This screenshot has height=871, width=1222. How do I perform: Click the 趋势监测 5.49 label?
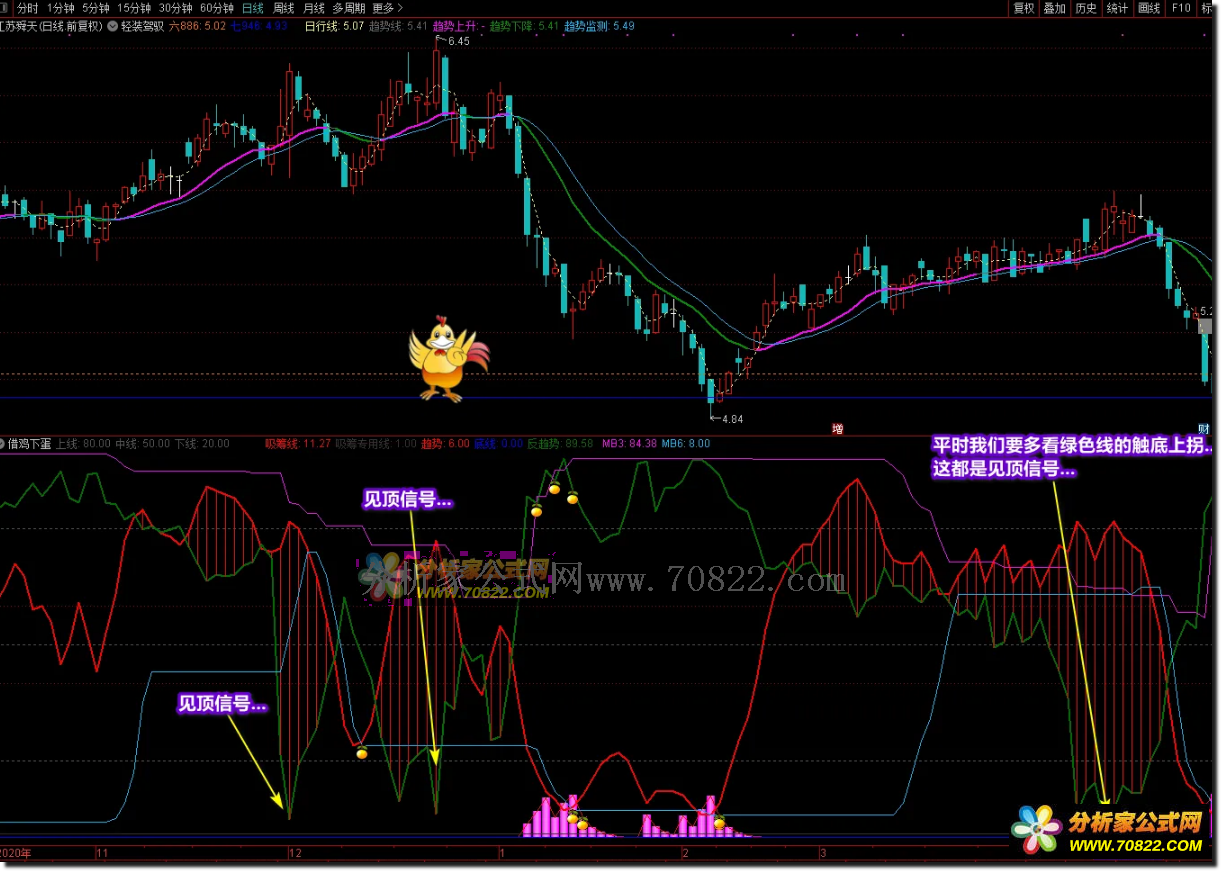pos(599,26)
